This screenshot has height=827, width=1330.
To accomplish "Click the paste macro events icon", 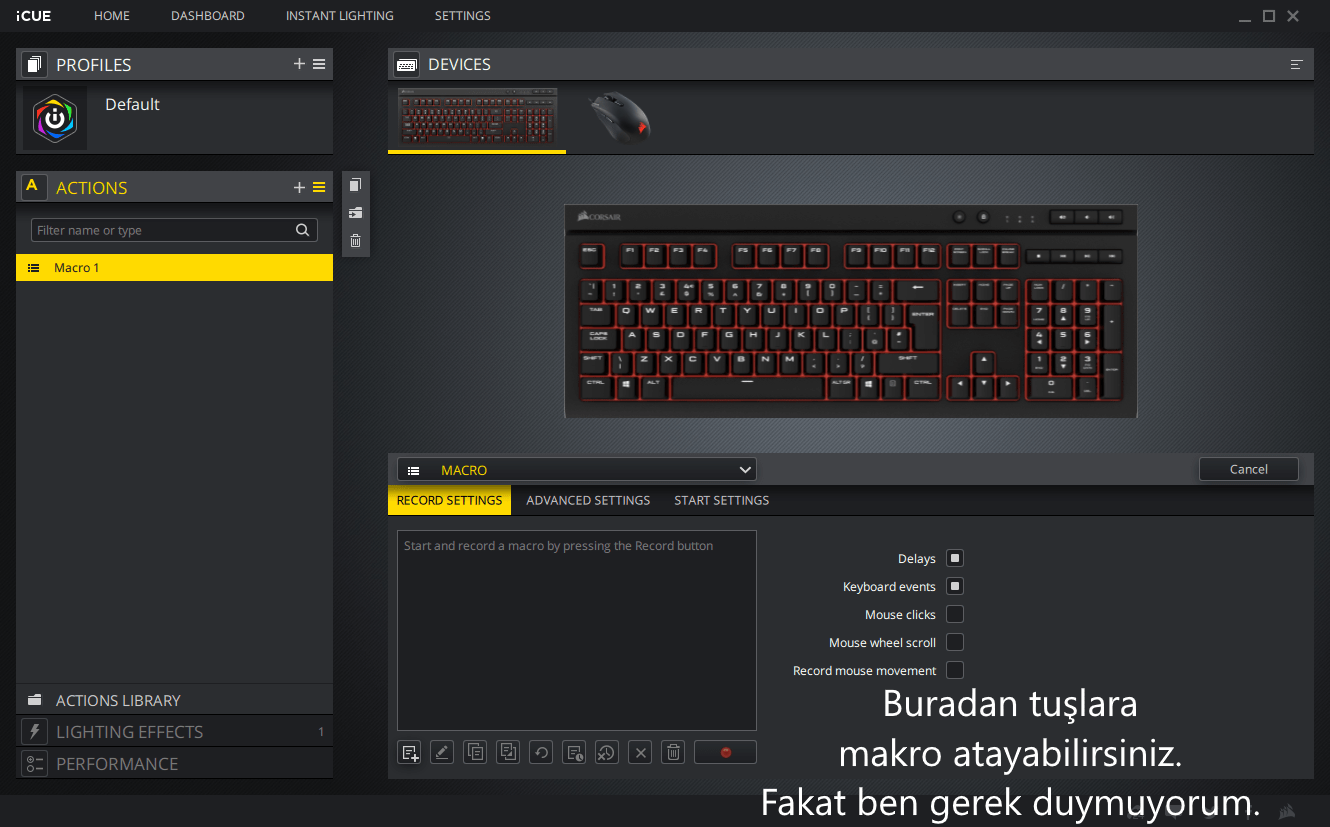I will [508, 753].
